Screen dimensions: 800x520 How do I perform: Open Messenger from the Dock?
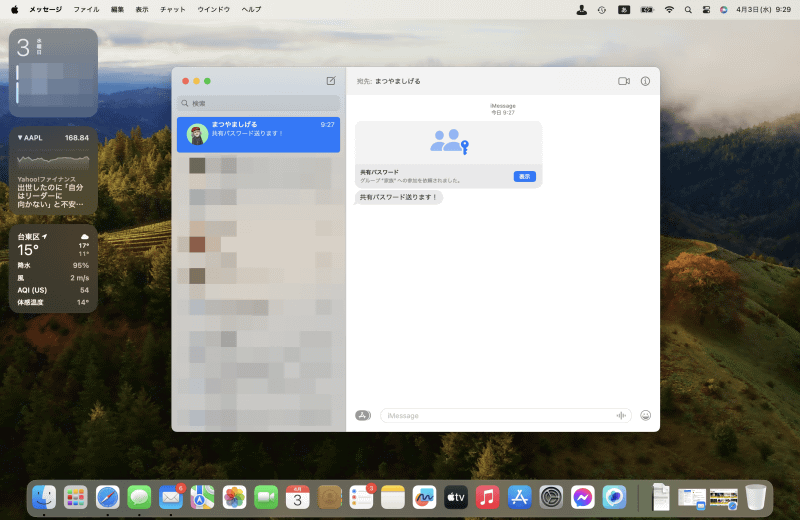pos(583,497)
